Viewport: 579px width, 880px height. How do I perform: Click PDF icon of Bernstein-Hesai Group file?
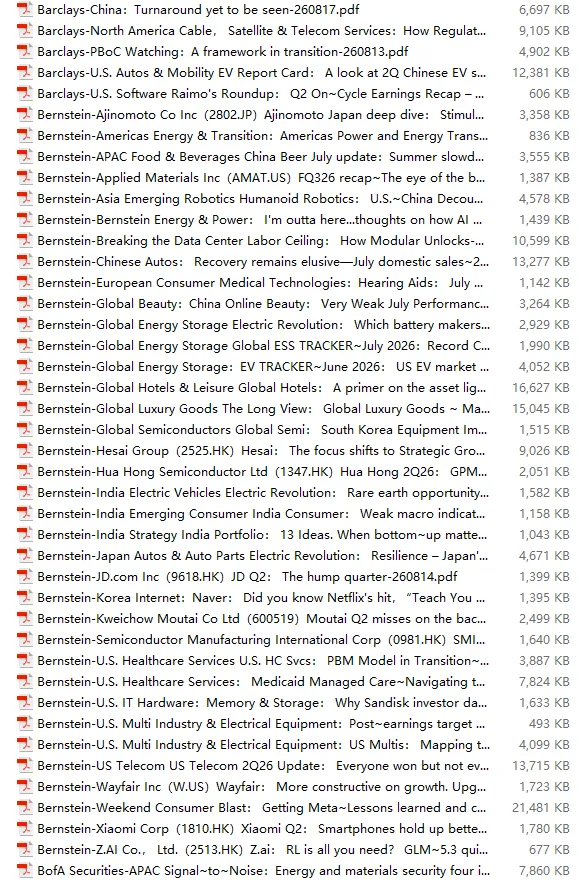(25, 451)
